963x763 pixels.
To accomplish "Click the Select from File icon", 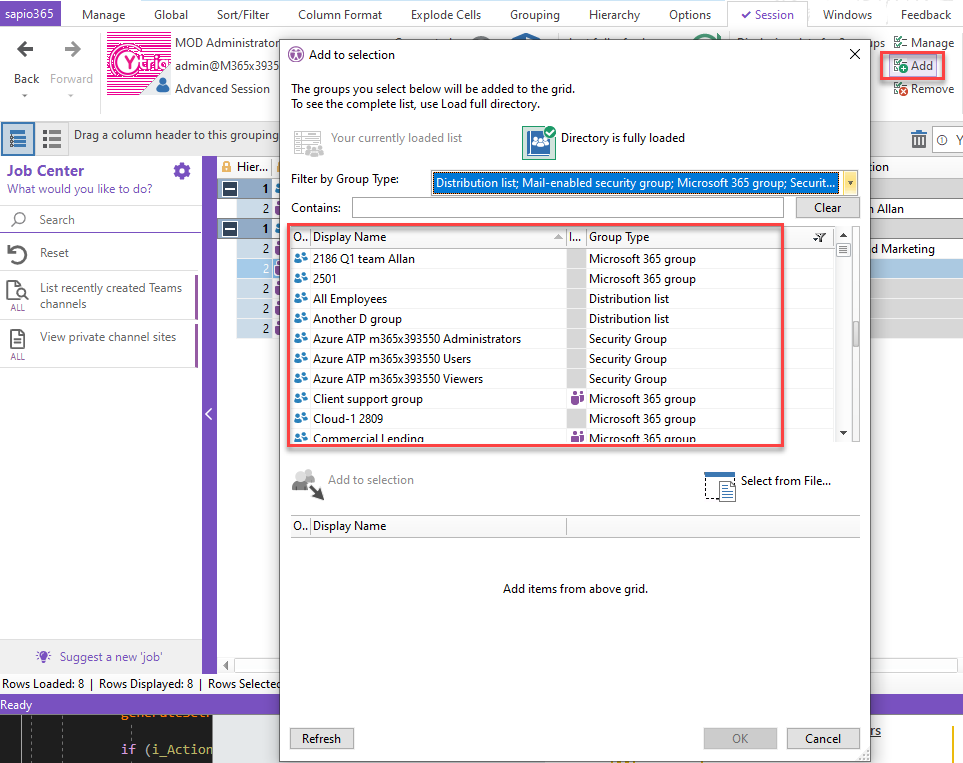I will [x=720, y=485].
